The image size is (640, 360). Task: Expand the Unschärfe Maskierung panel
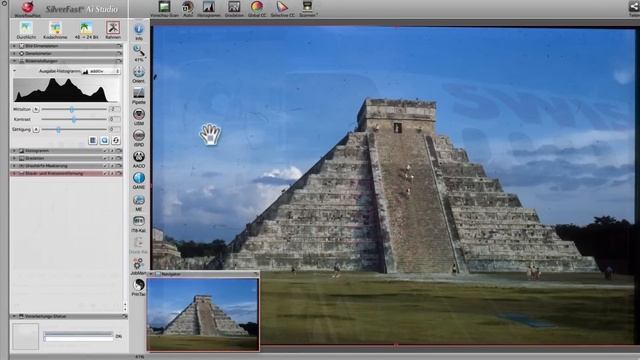point(14,166)
